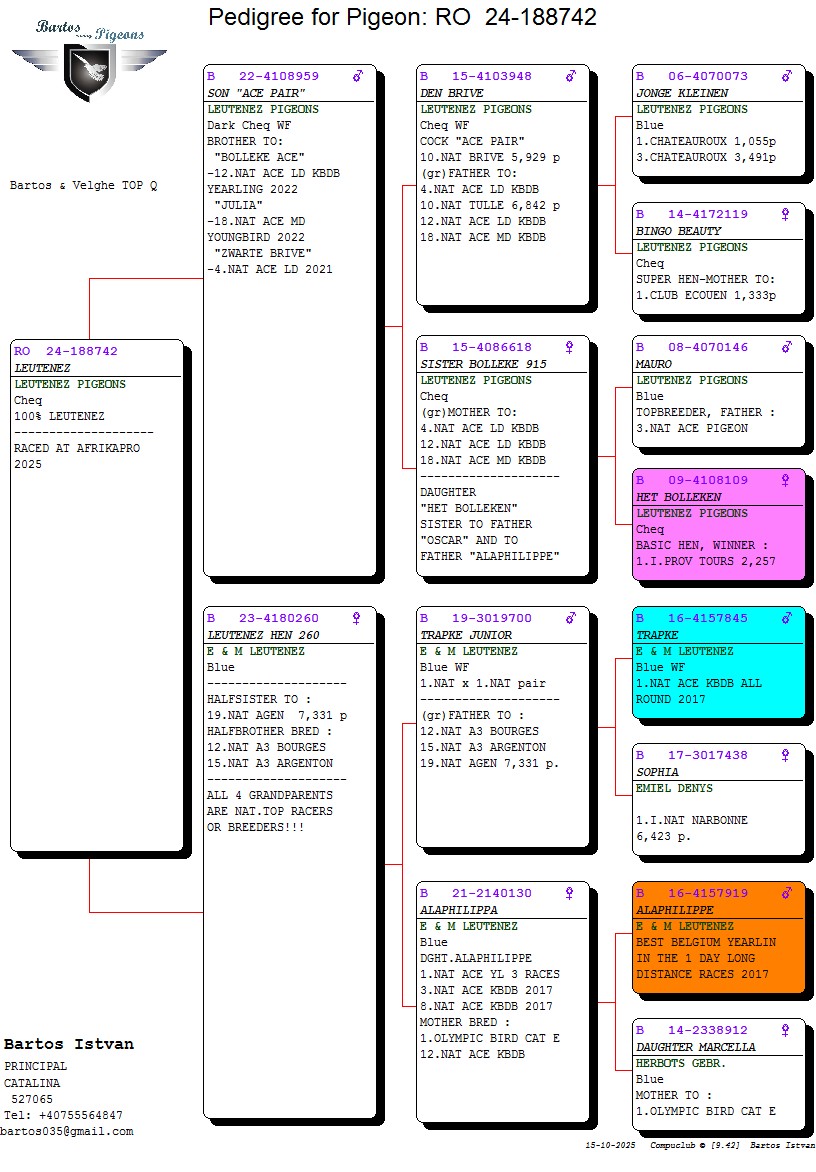Click the telephone number +40755564847
Image resolution: width=816 pixels, height=1172 pixels.
[x=64, y=1115]
